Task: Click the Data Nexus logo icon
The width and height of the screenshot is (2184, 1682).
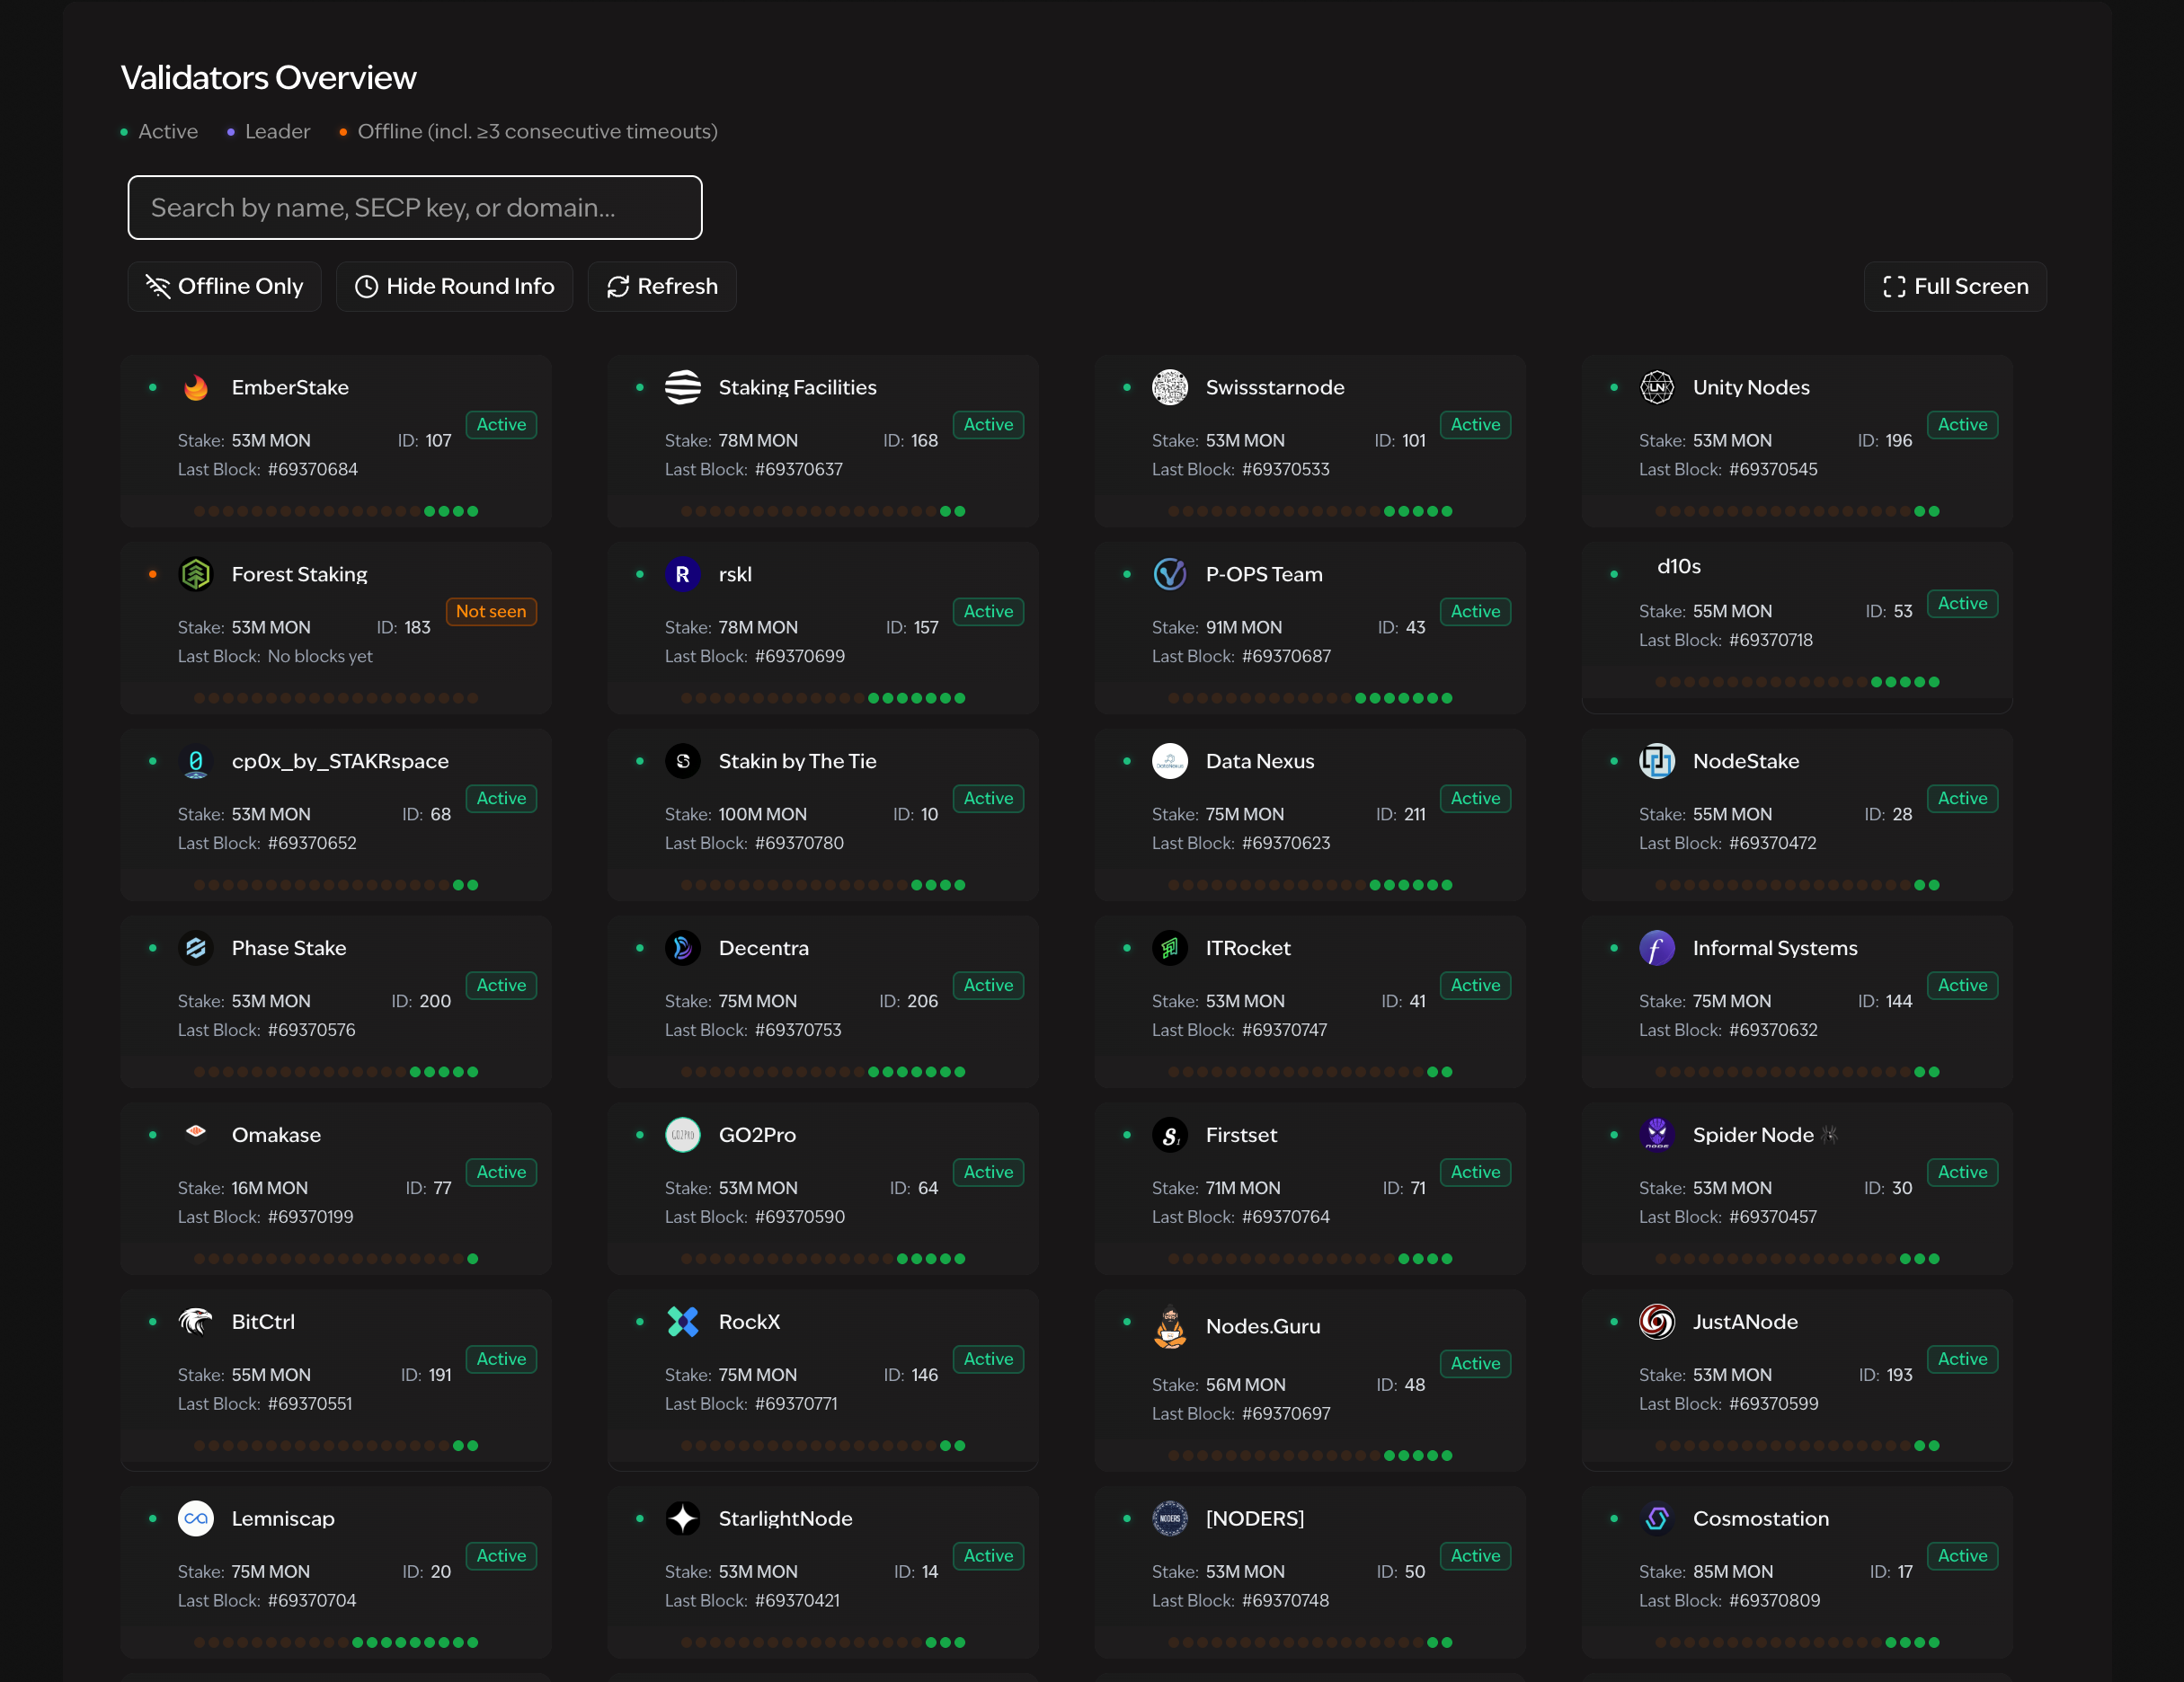Action: pos(1170,761)
